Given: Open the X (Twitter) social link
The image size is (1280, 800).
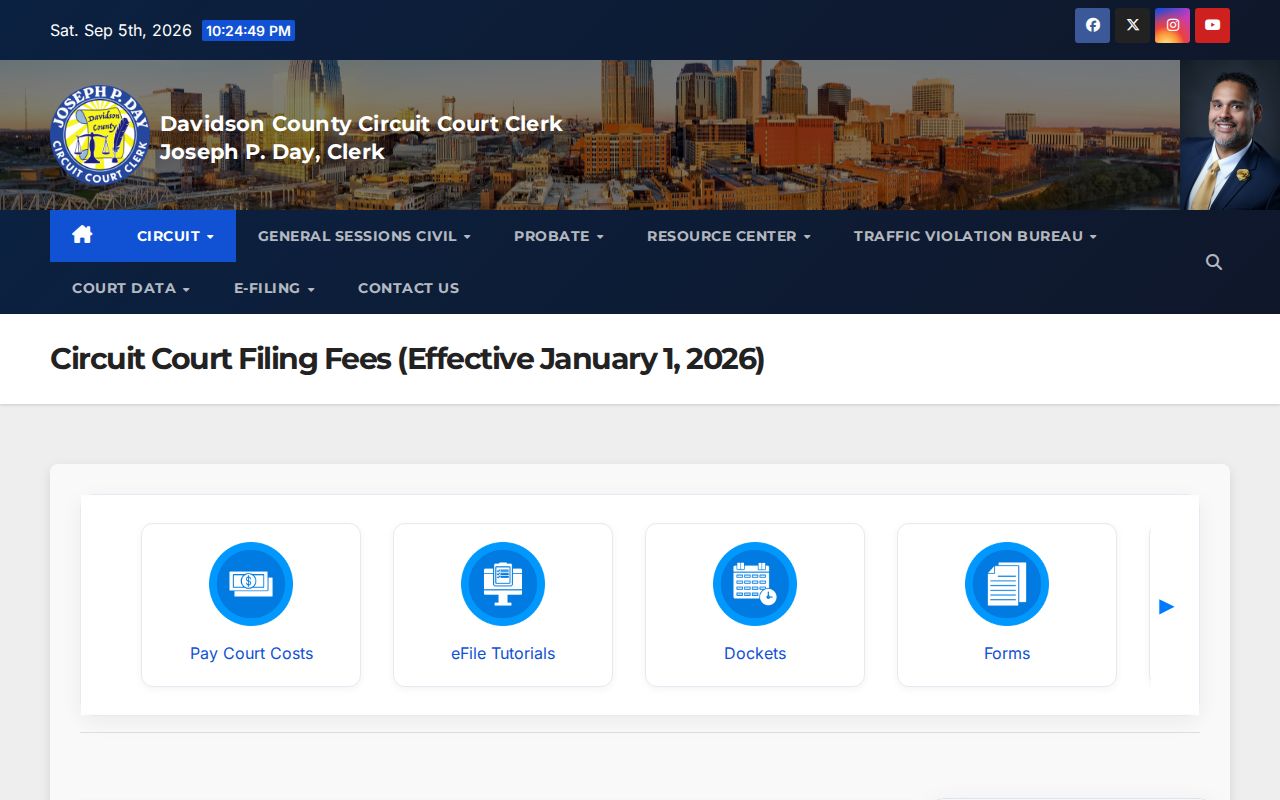Looking at the screenshot, I should click(1132, 25).
